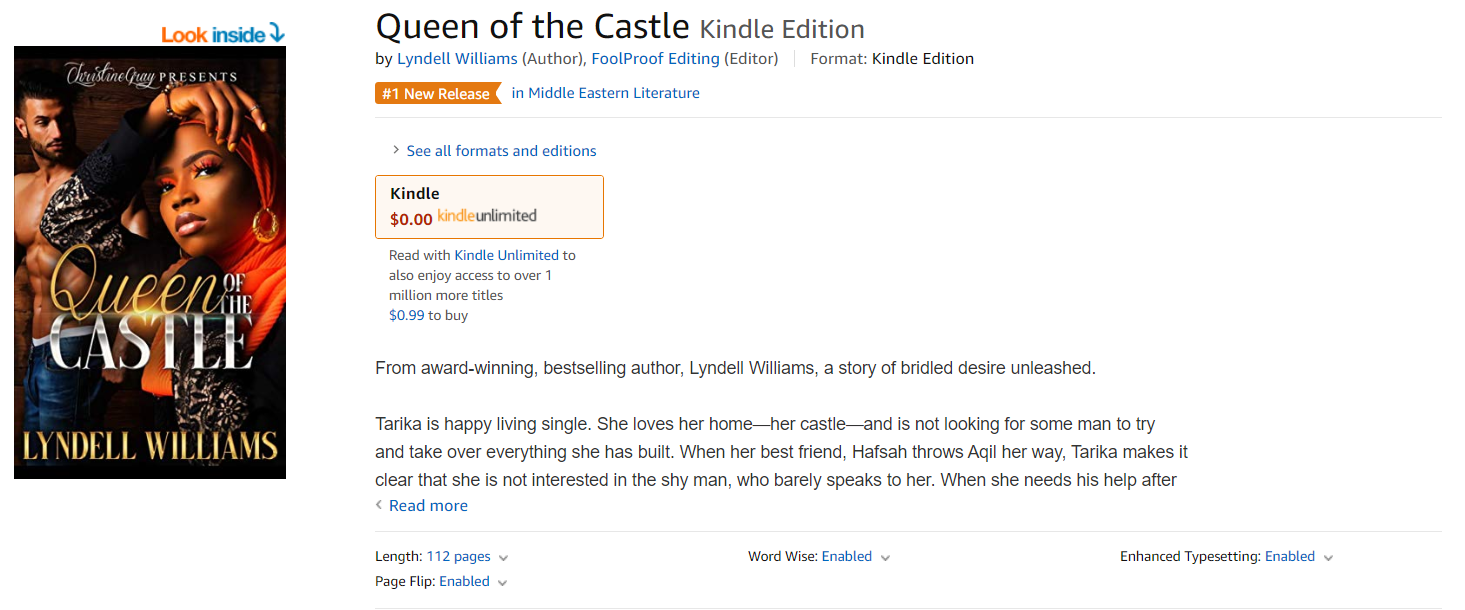Click the #1 New Release badge

[x=436, y=94]
